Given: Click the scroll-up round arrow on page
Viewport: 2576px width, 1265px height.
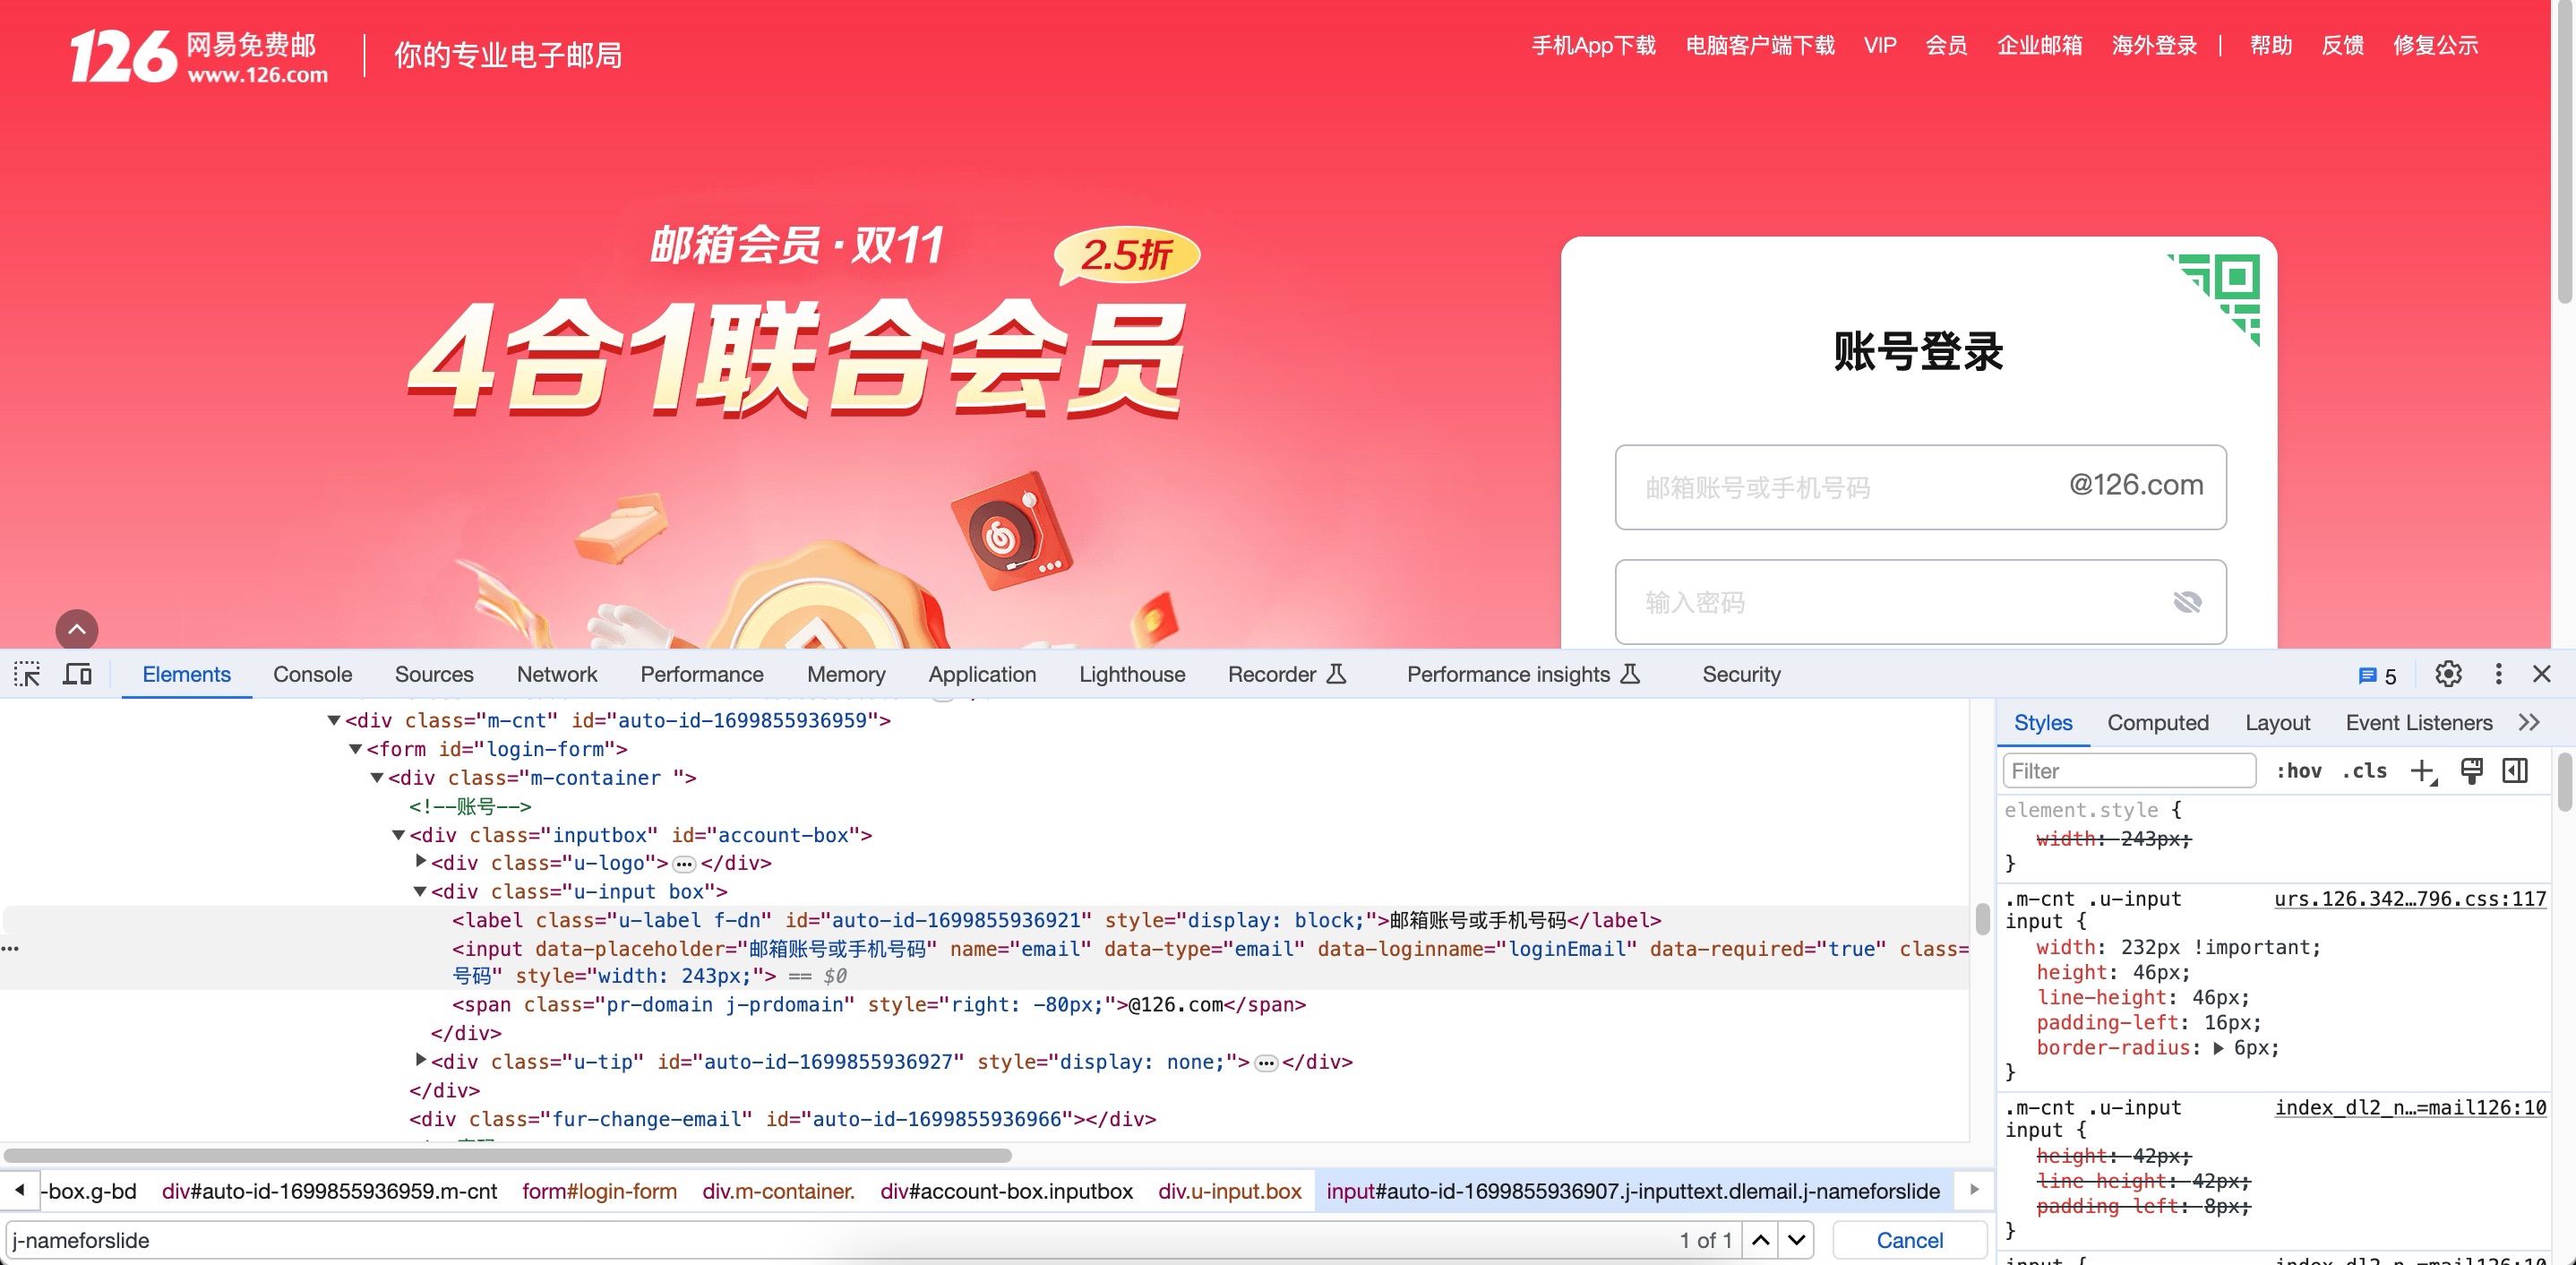Looking at the screenshot, I should pos(77,629).
